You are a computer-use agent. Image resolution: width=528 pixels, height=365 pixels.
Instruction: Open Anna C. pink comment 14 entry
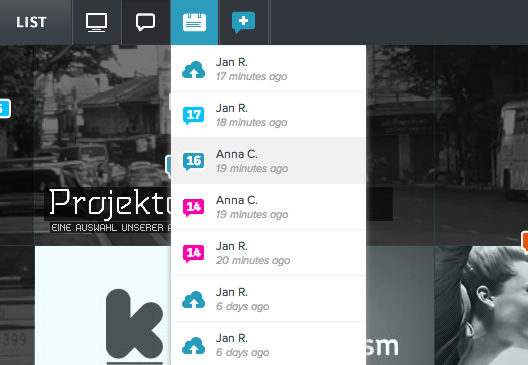[x=268, y=207]
